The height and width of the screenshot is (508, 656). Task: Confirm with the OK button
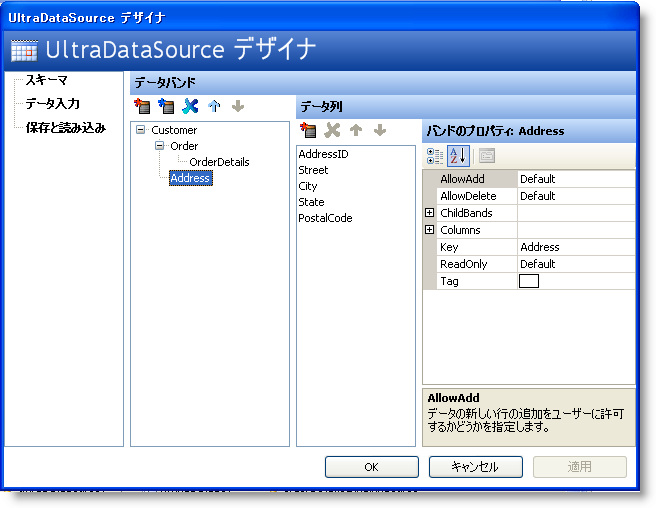pos(372,467)
